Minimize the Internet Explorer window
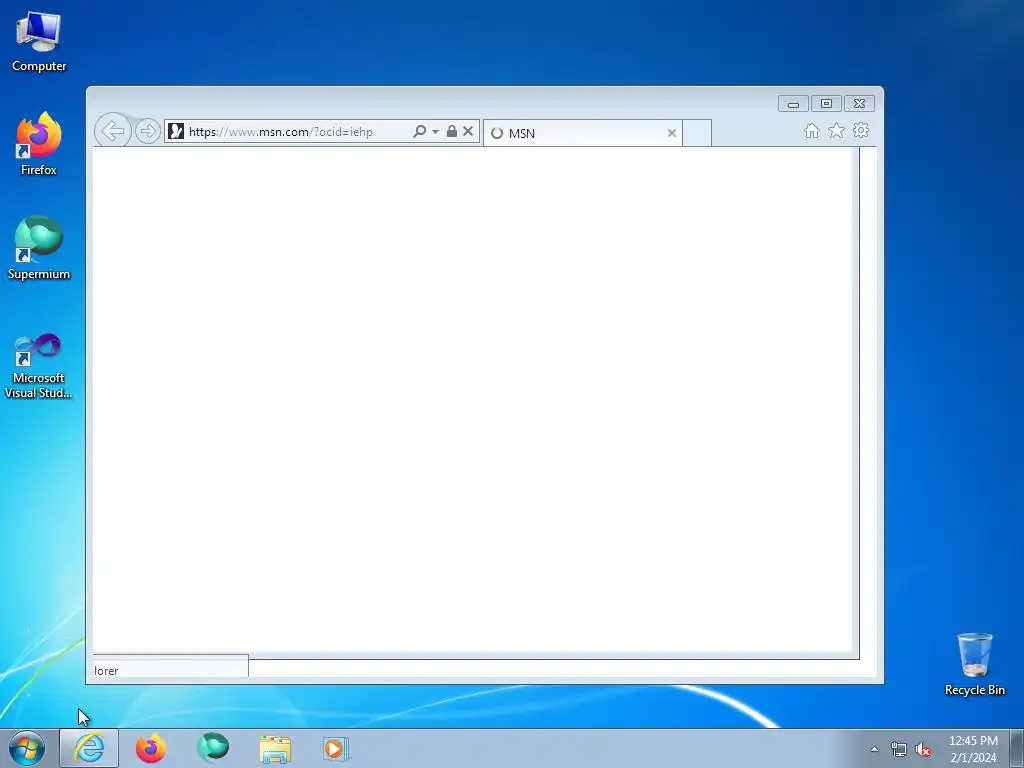Image resolution: width=1024 pixels, height=768 pixels. (x=793, y=104)
